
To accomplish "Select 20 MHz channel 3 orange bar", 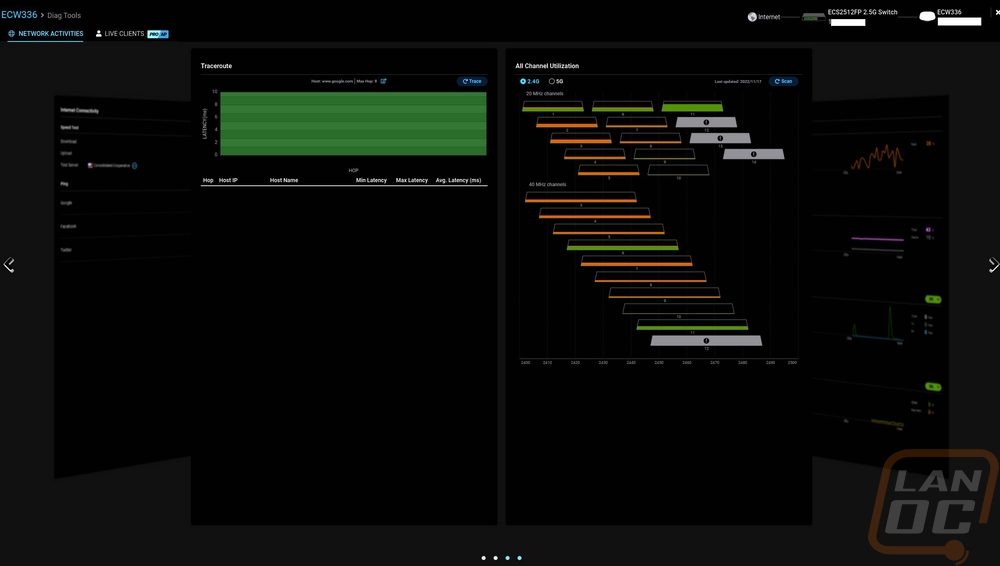I will tap(581, 138).
